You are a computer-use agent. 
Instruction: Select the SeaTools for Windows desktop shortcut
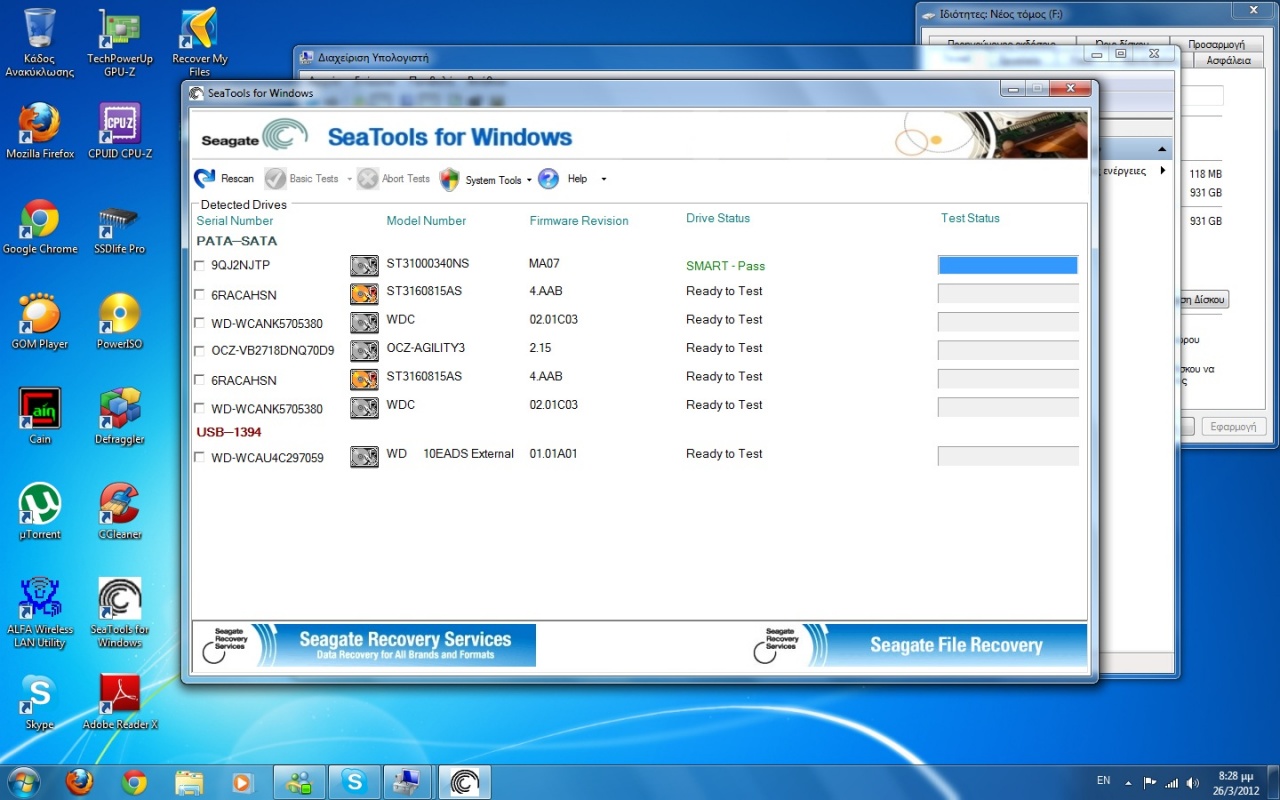tap(120, 613)
